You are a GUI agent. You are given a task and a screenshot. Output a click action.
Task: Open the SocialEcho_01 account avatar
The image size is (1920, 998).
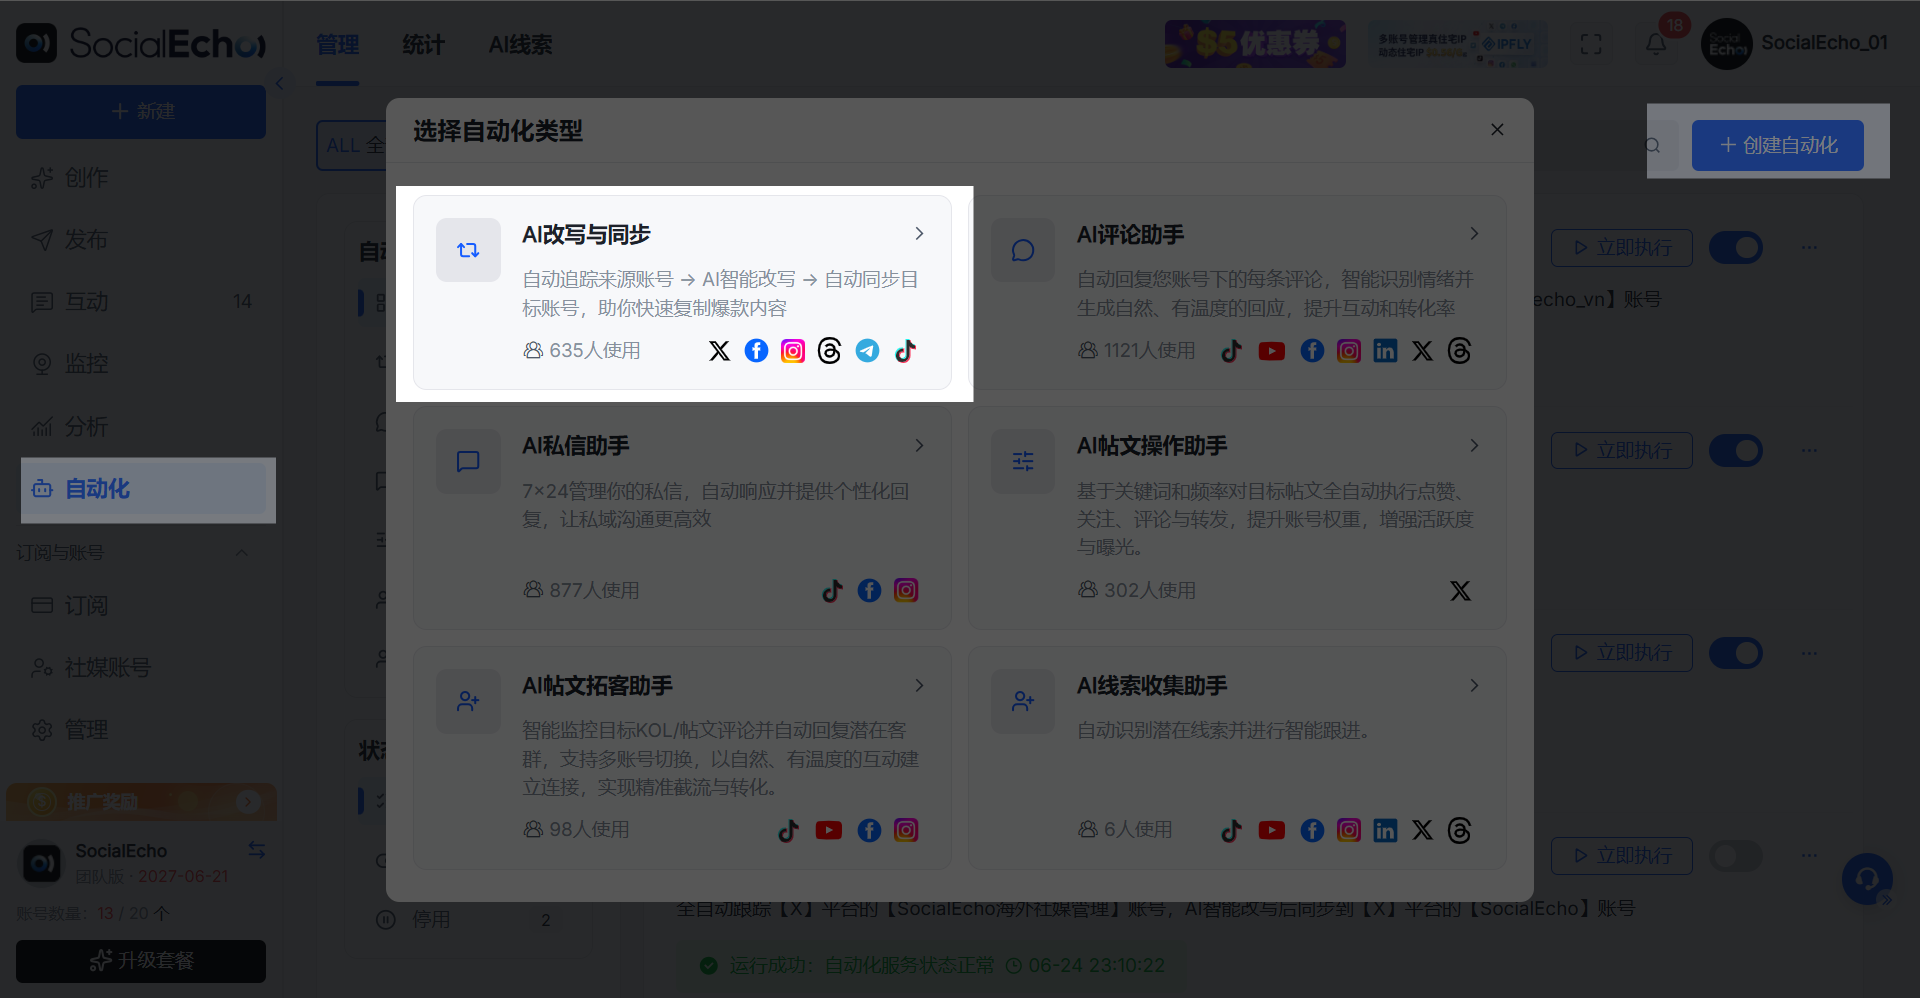[1727, 44]
